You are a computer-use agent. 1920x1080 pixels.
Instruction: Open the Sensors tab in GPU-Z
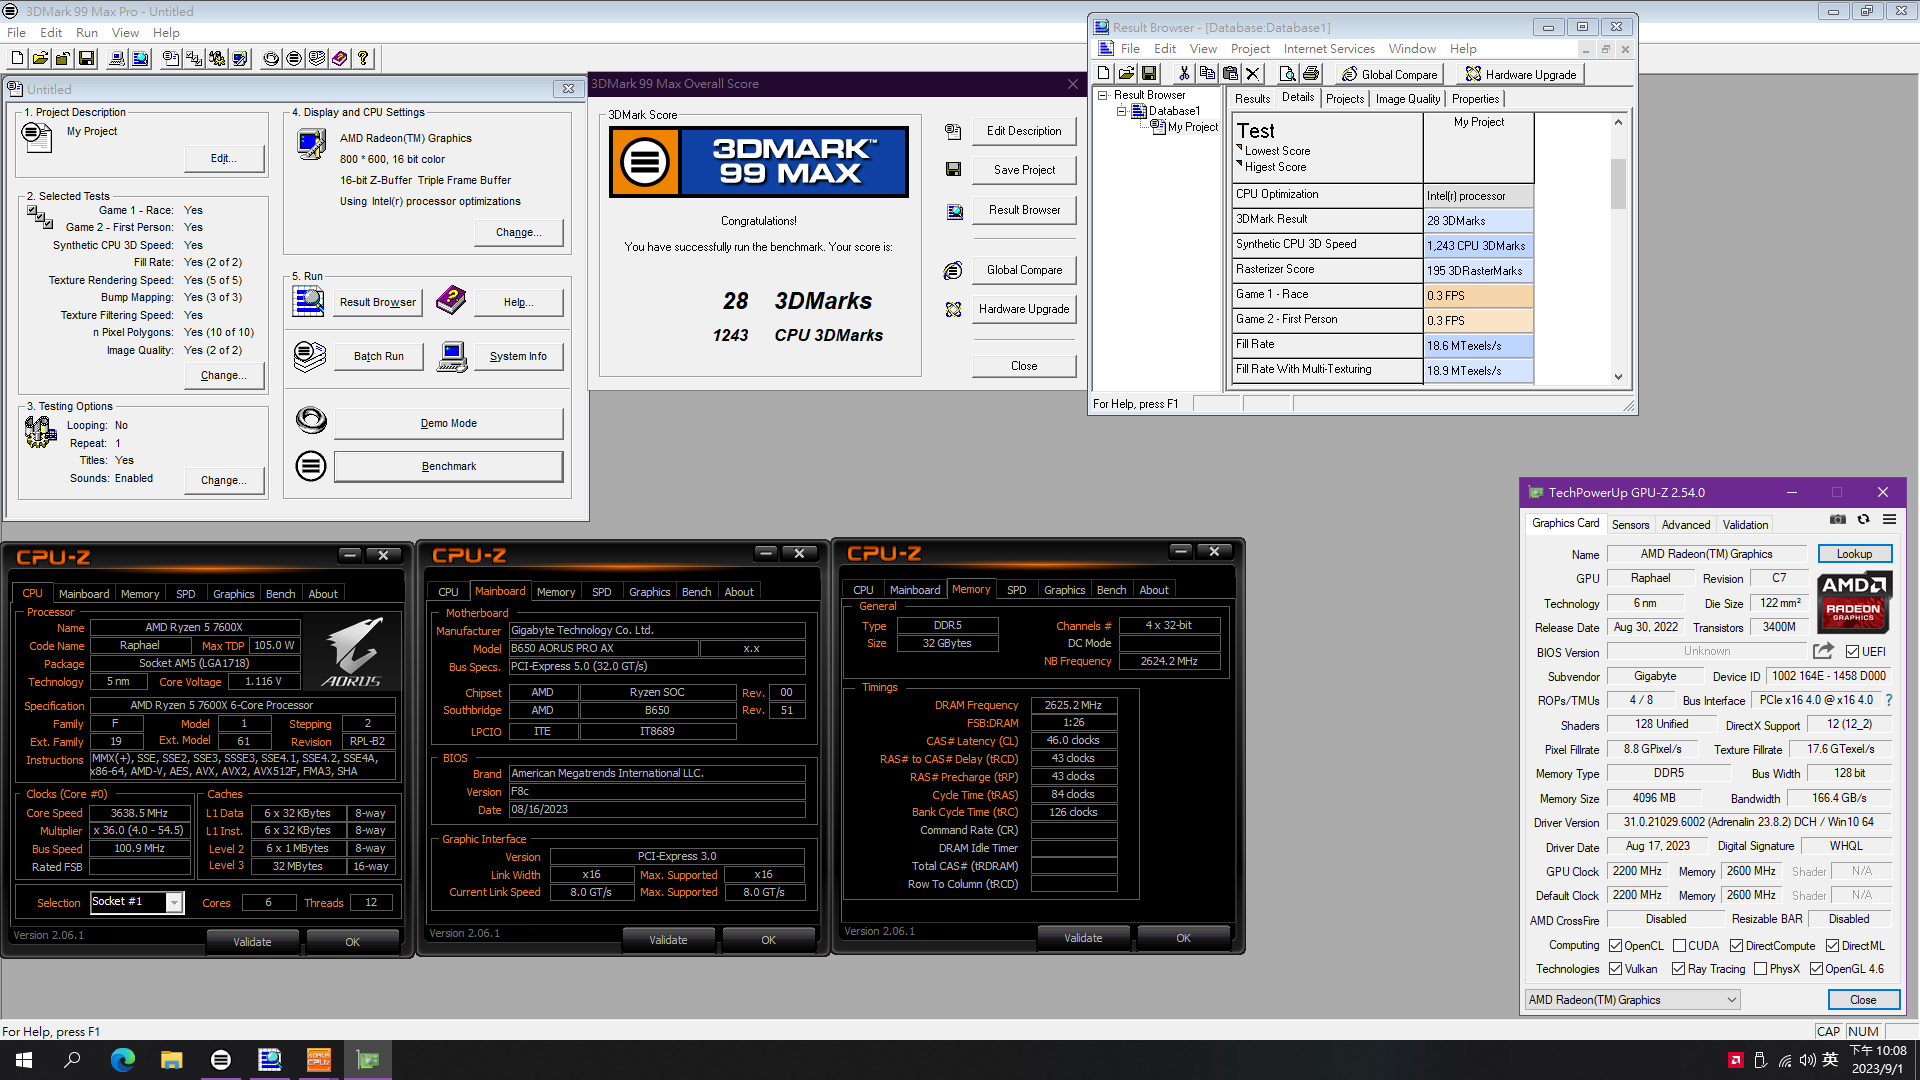(1630, 525)
